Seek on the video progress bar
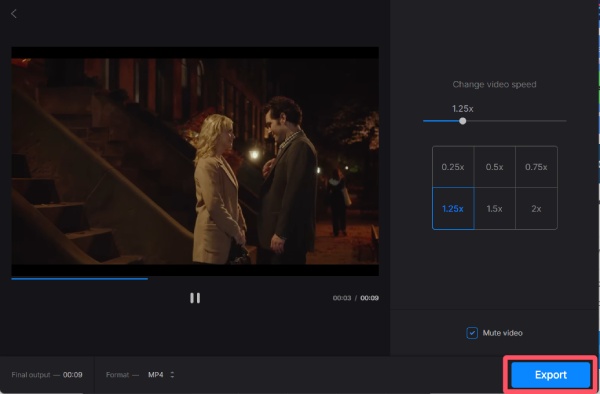600x394 pixels. click(195, 279)
